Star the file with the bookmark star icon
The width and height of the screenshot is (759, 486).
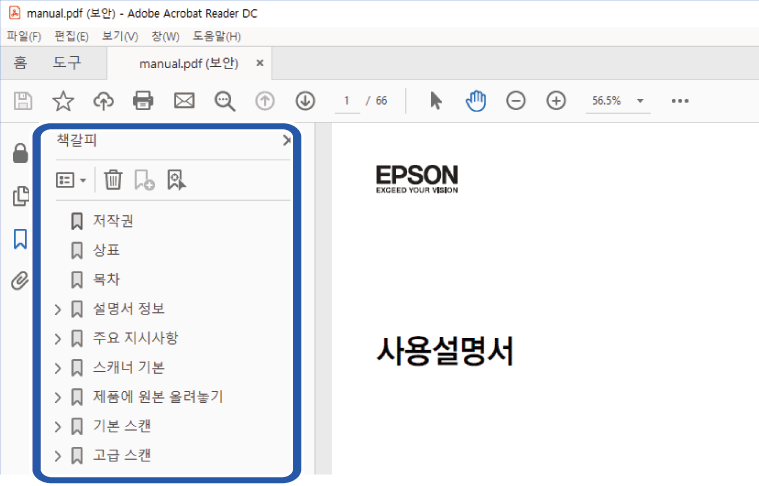[63, 101]
